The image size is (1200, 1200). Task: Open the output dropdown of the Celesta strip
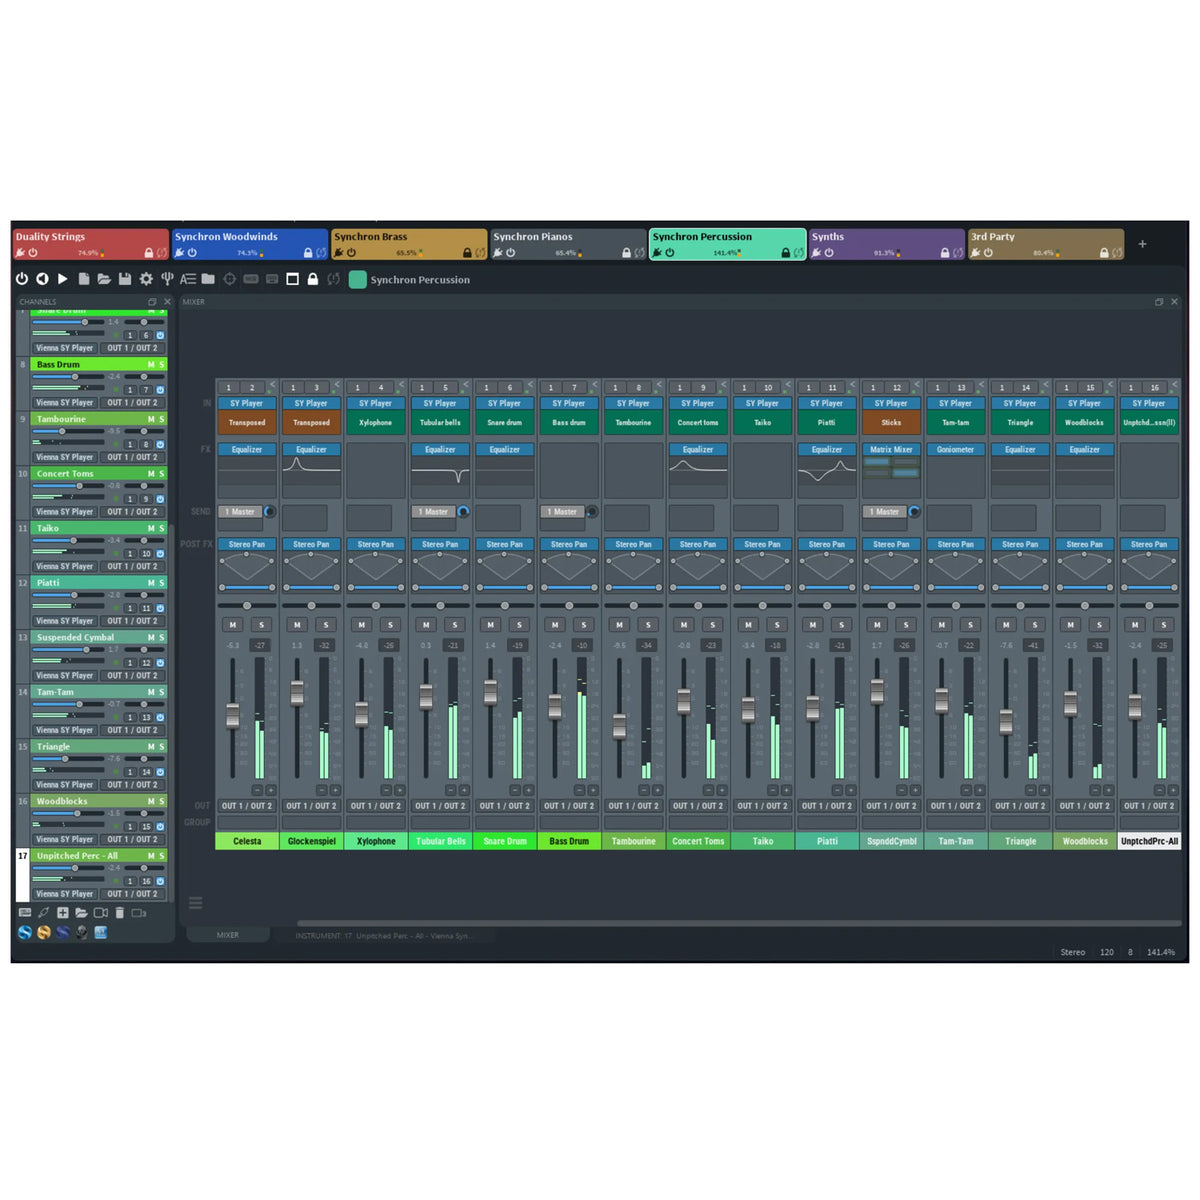click(247, 806)
